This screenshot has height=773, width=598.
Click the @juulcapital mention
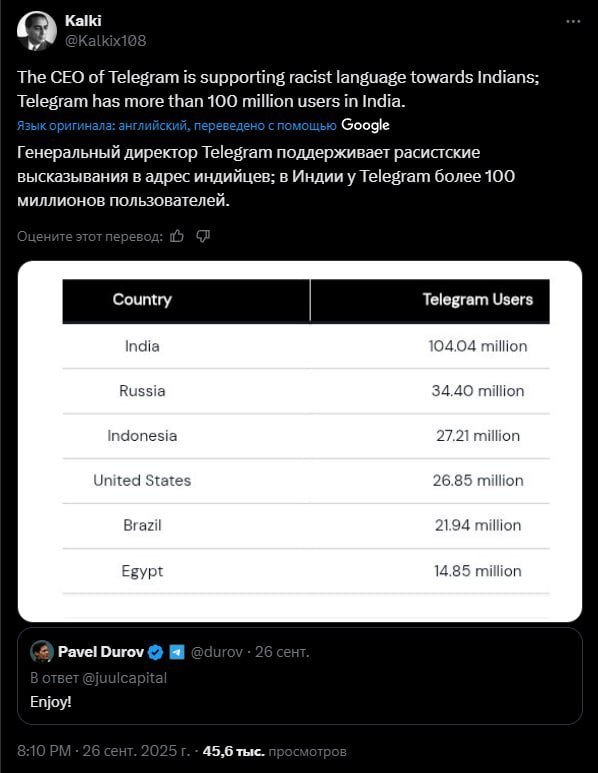coord(124,678)
